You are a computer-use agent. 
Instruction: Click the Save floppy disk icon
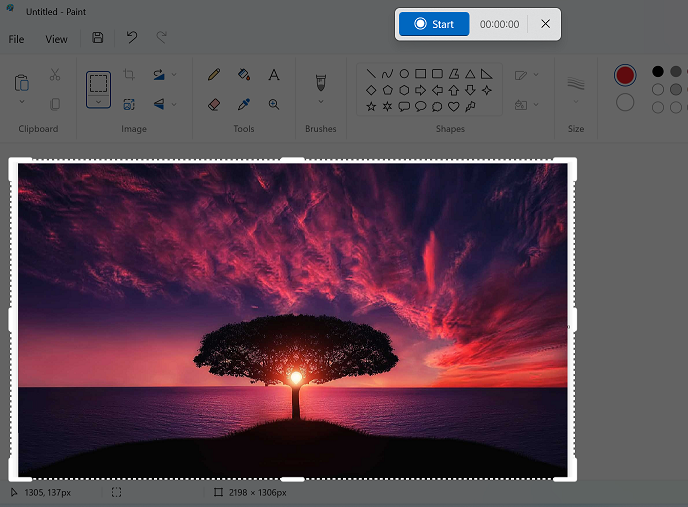[97, 38]
